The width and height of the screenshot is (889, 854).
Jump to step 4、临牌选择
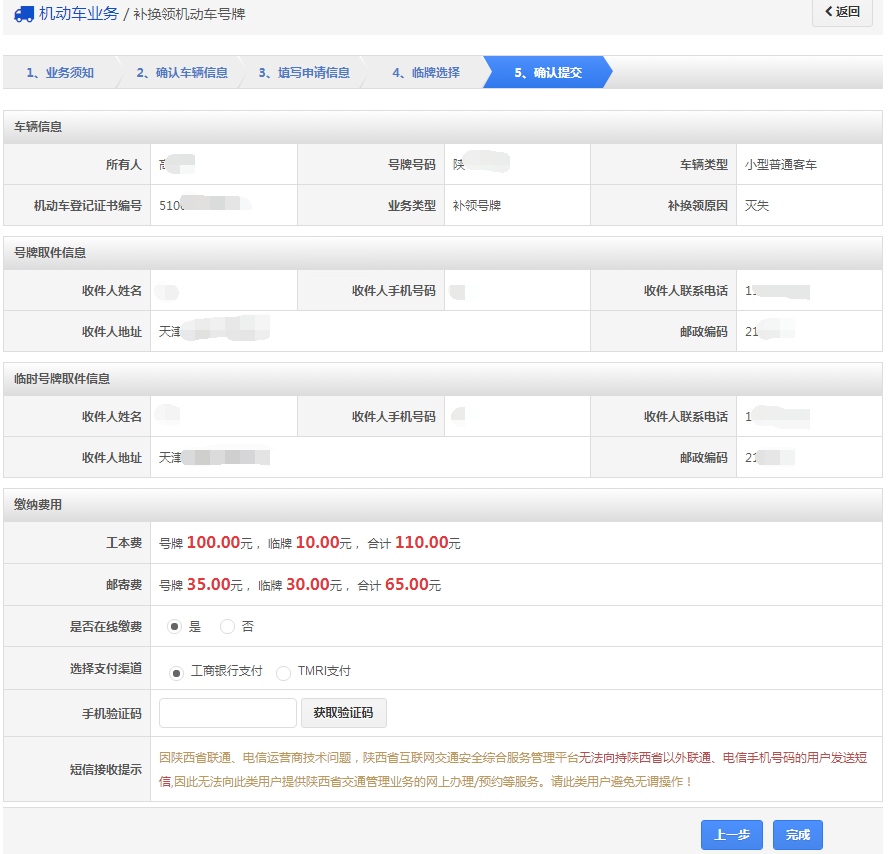[x=425, y=73]
